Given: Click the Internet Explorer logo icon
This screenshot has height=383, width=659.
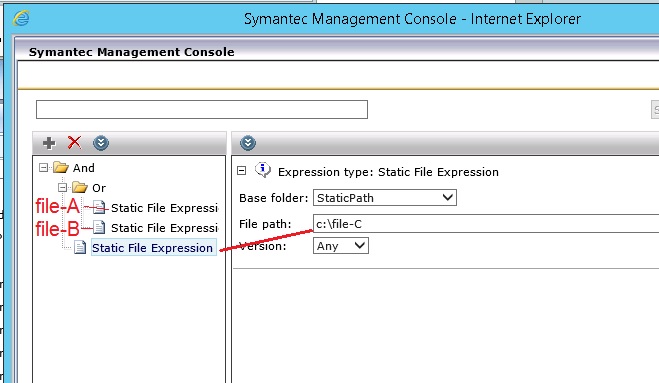Looking at the screenshot, I should click(21, 18).
